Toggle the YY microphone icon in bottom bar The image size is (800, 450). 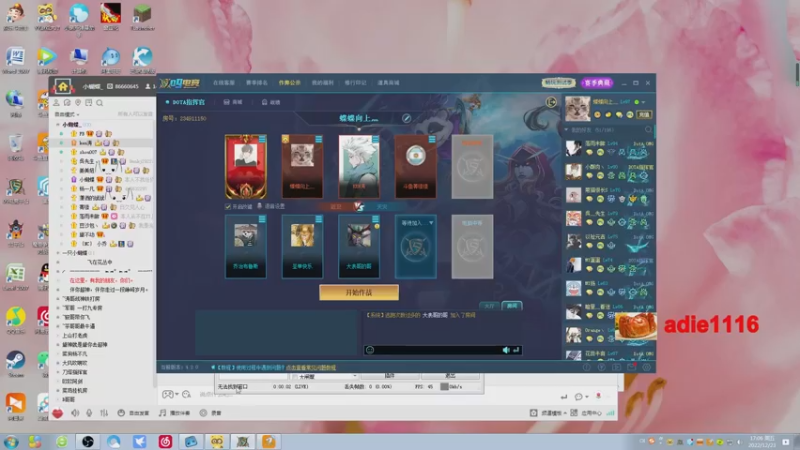pos(89,413)
